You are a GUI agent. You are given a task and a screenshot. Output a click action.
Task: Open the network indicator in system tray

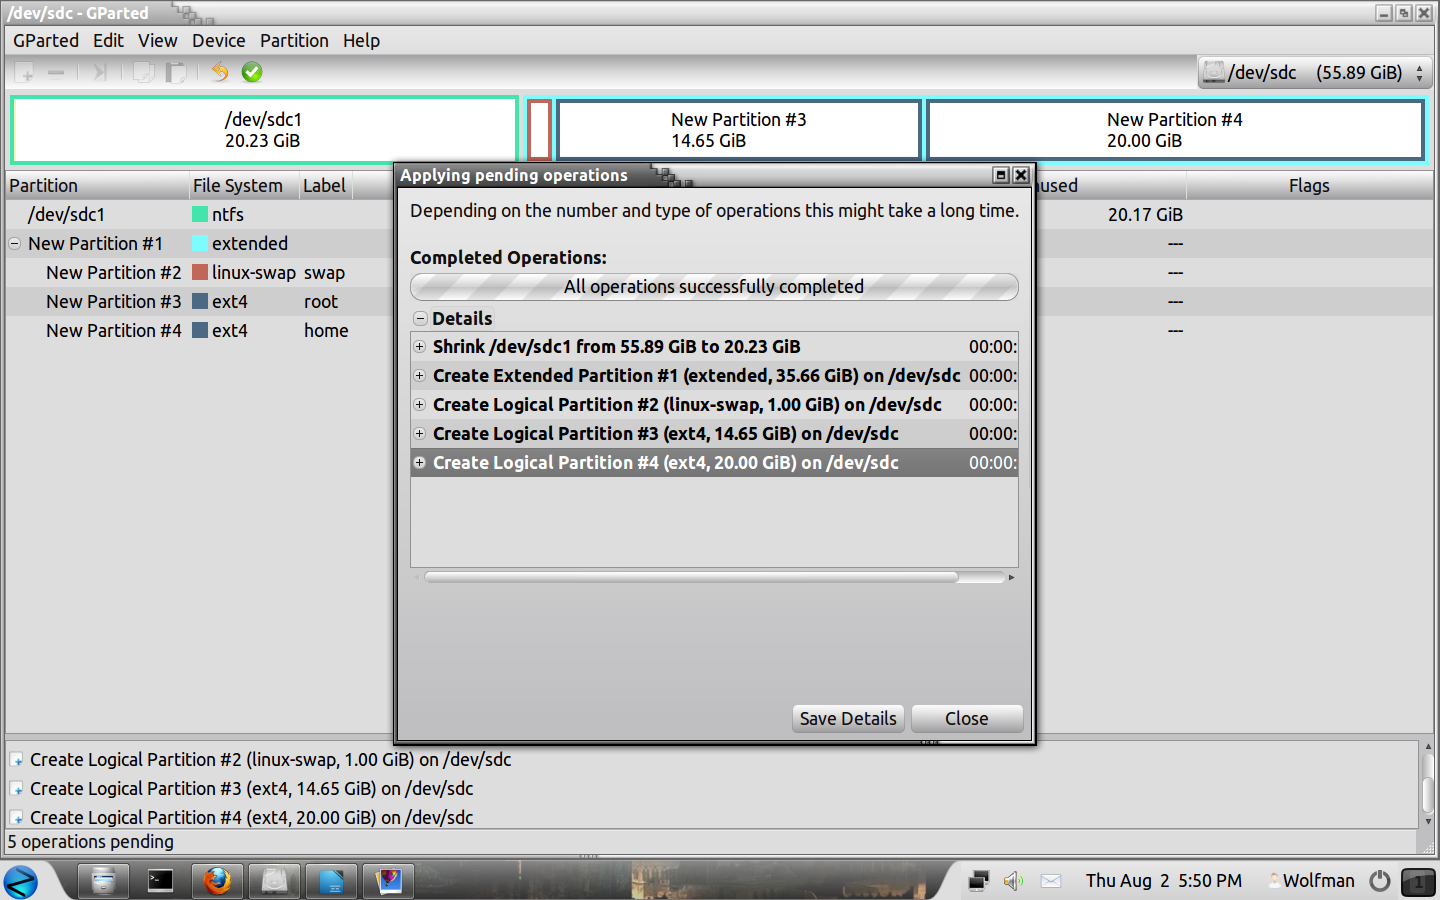[x=979, y=881]
